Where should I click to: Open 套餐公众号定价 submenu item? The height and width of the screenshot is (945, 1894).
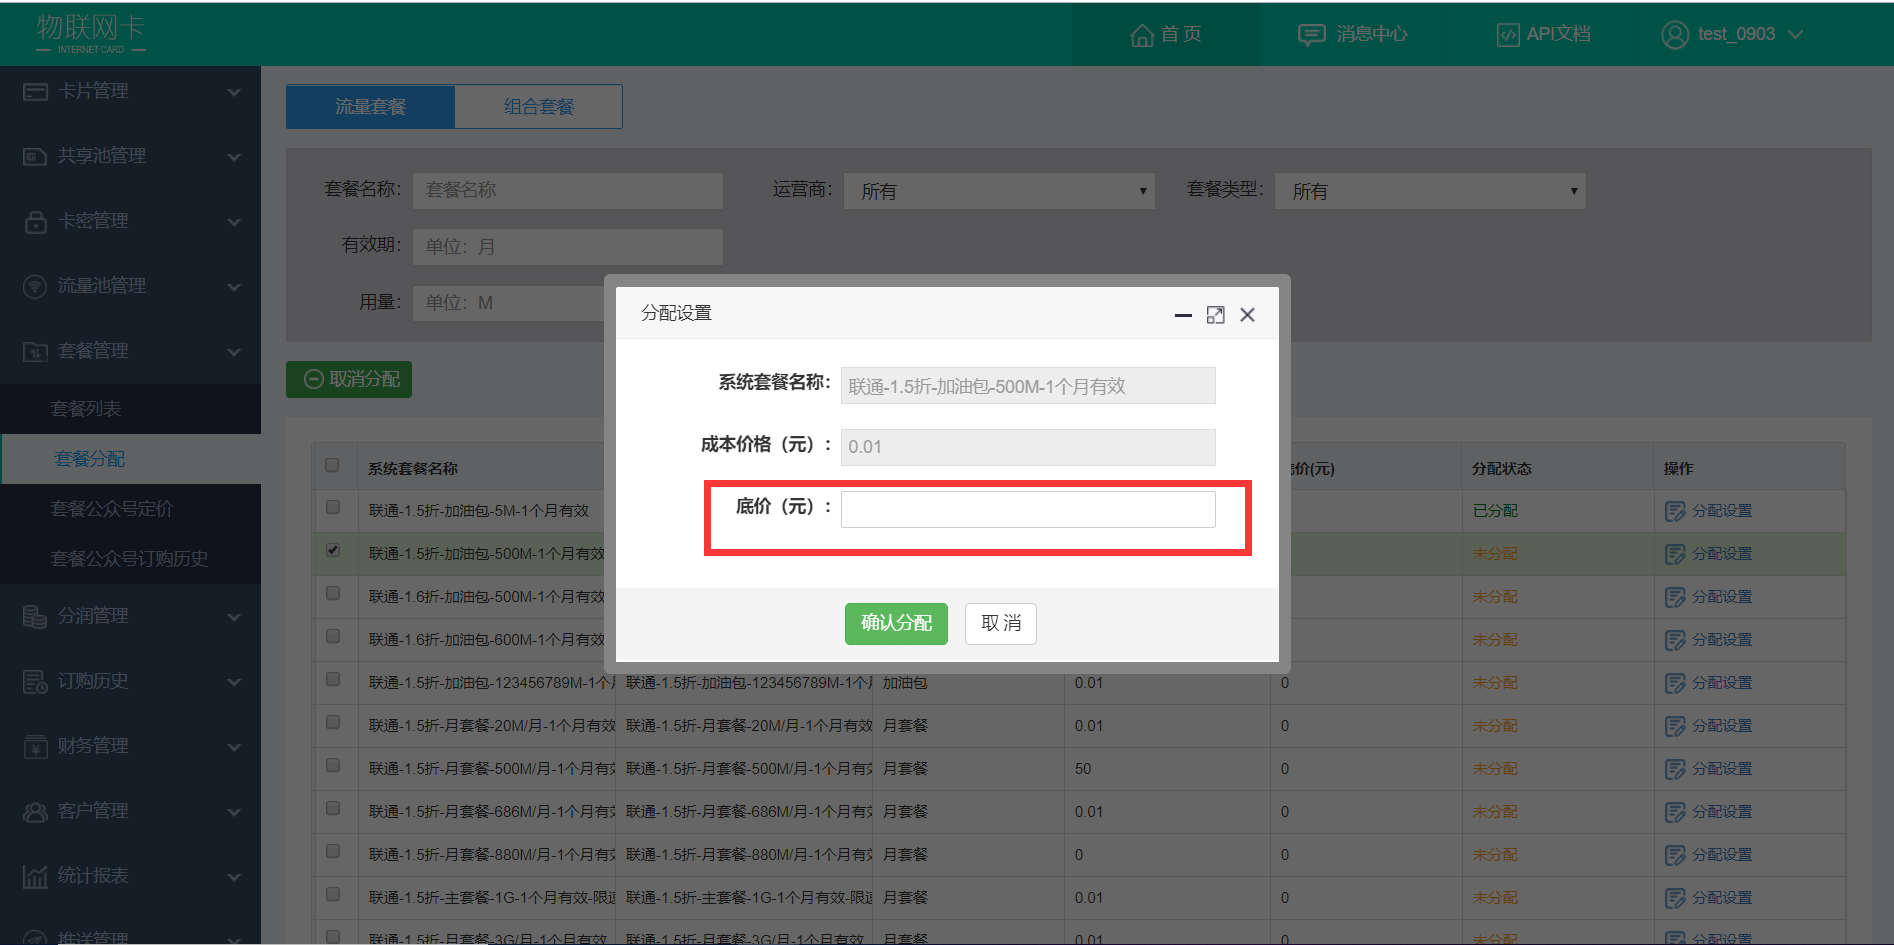(x=130, y=509)
